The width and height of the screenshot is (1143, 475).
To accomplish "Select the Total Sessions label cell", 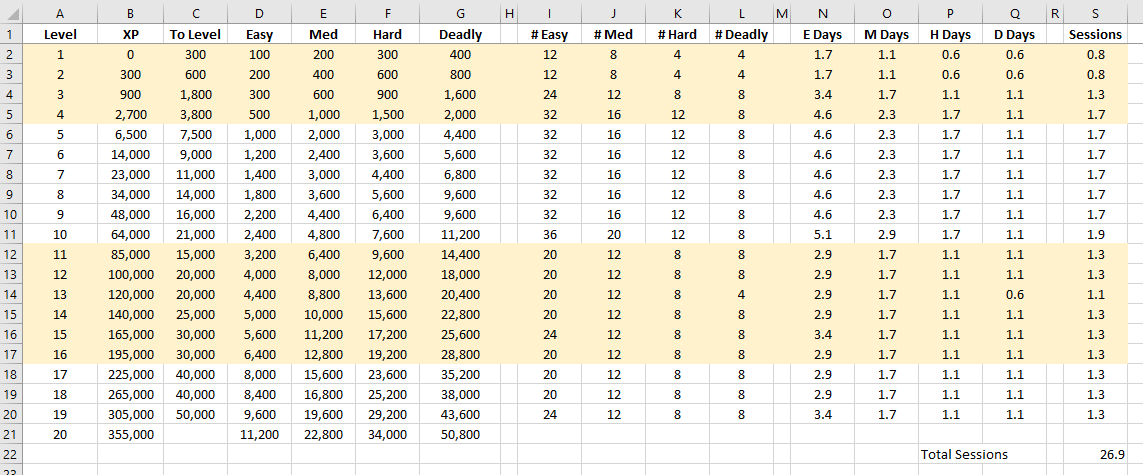I will click(964, 454).
